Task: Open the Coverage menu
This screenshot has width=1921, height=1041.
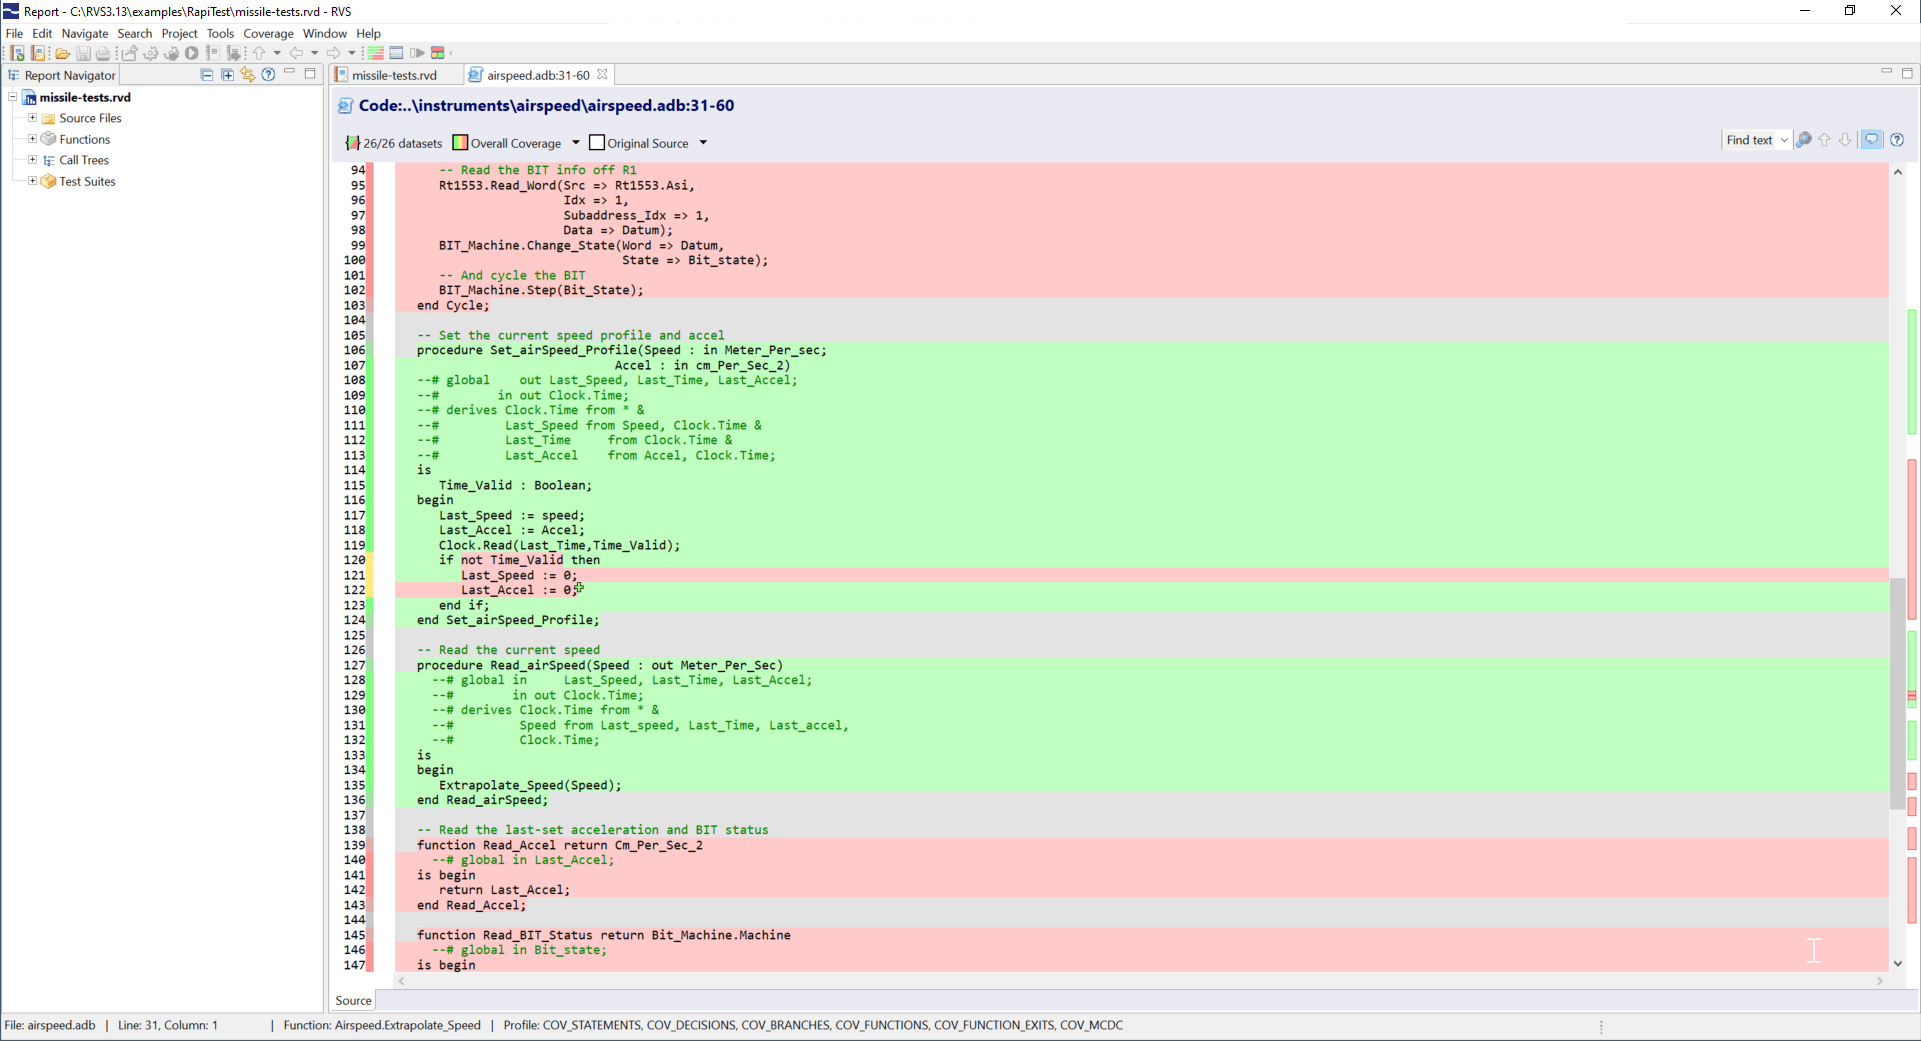Action: coord(268,33)
